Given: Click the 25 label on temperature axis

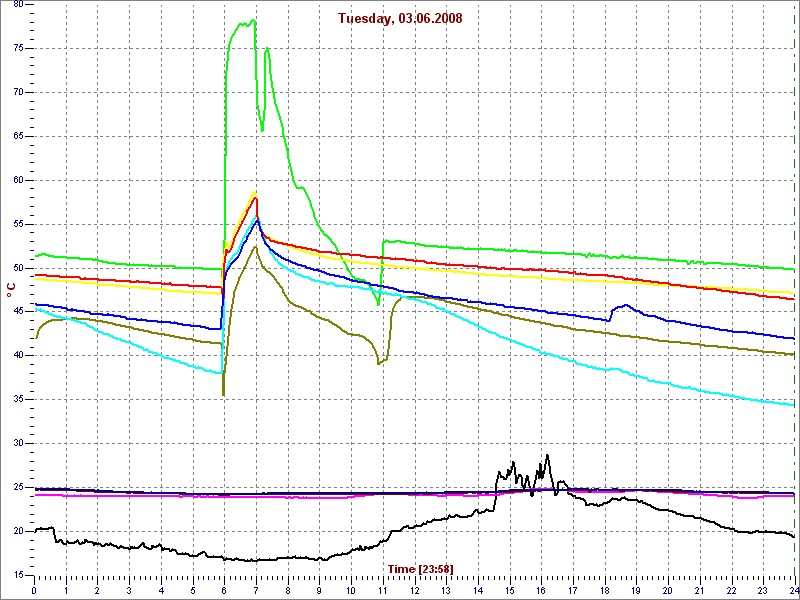Looking at the screenshot, I should click(18, 487).
